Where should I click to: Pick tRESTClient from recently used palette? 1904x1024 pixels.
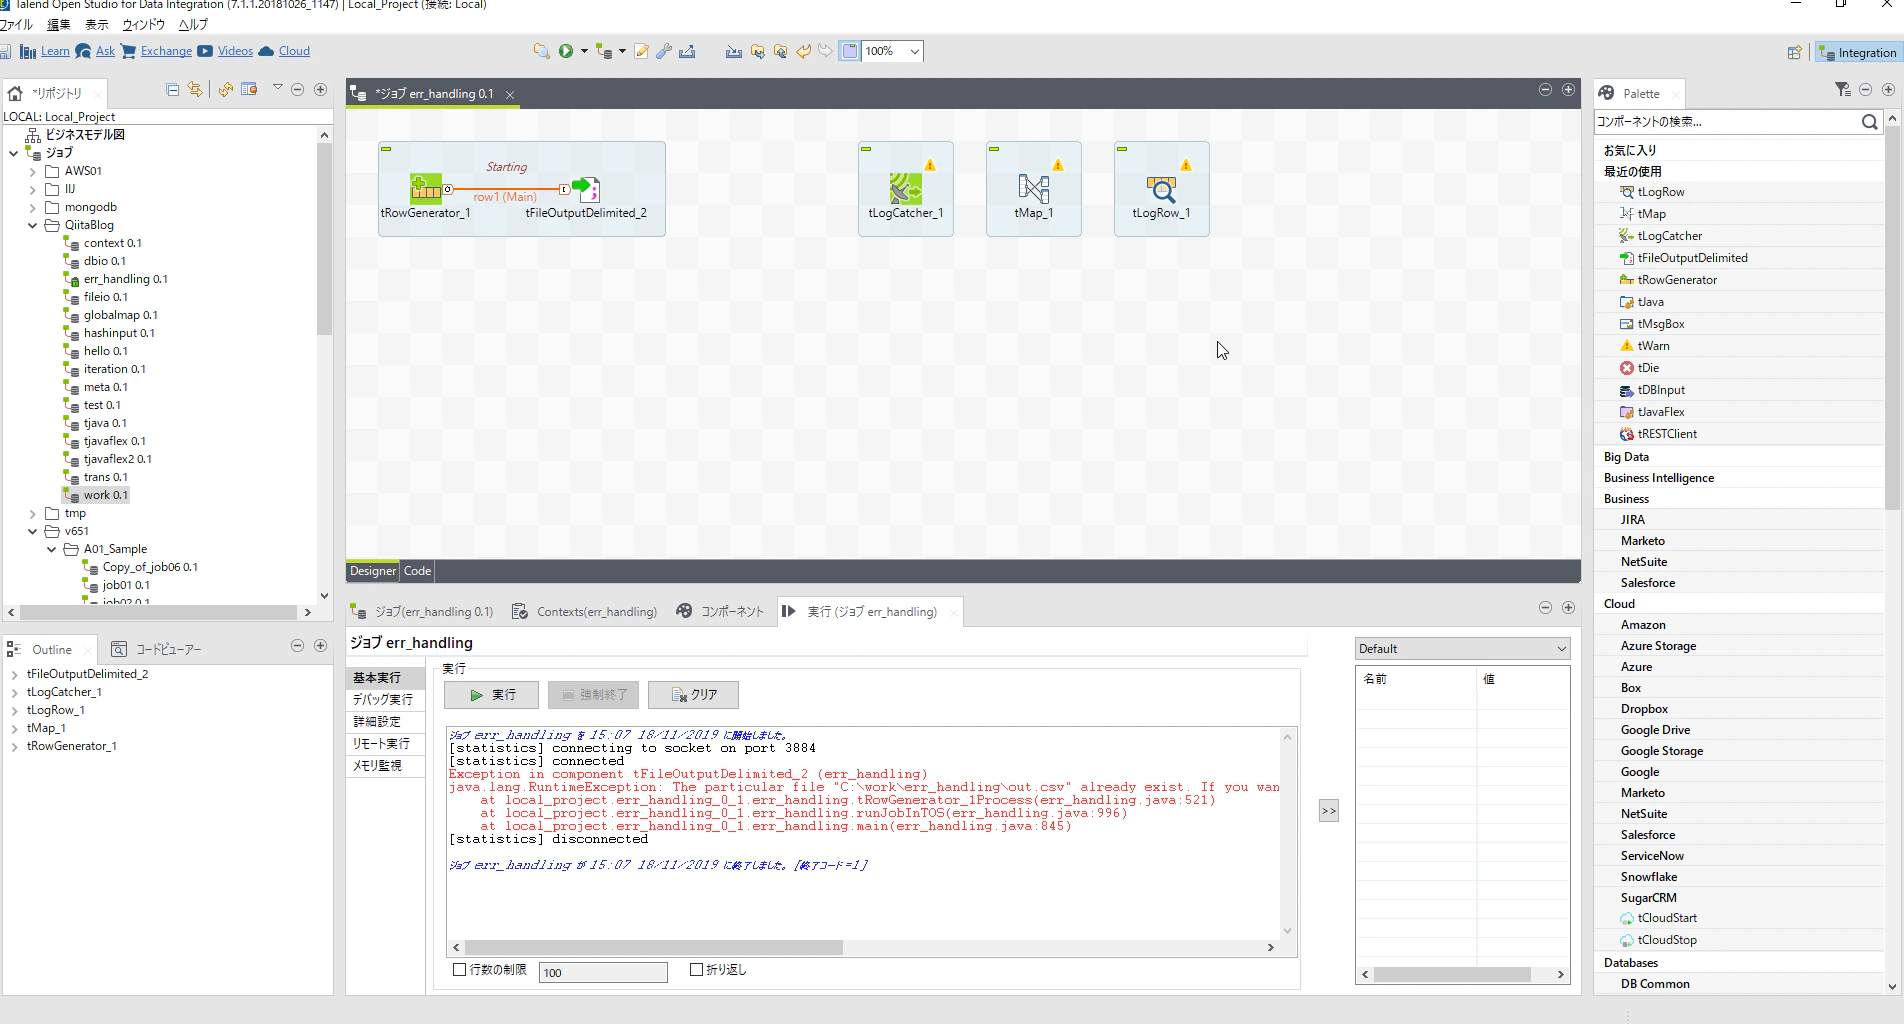click(x=1666, y=434)
